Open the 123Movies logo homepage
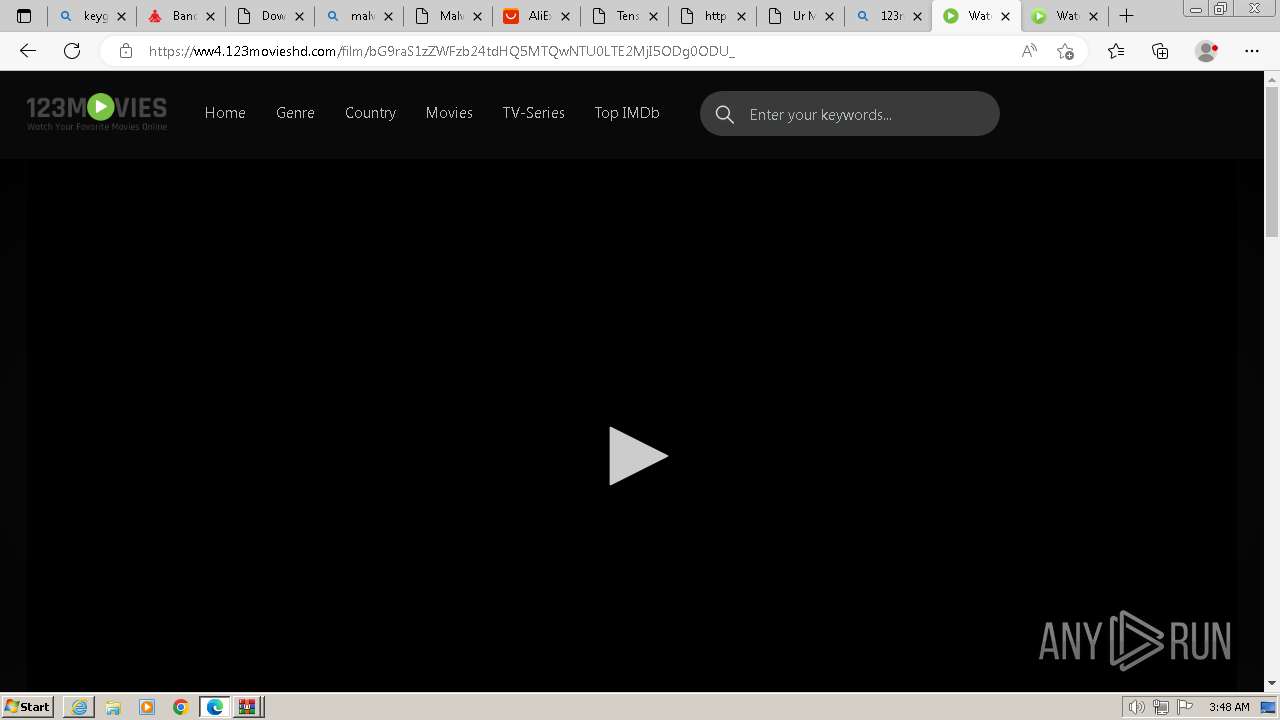This screenshot has width=1280, height=720. (x=97, y=112)
